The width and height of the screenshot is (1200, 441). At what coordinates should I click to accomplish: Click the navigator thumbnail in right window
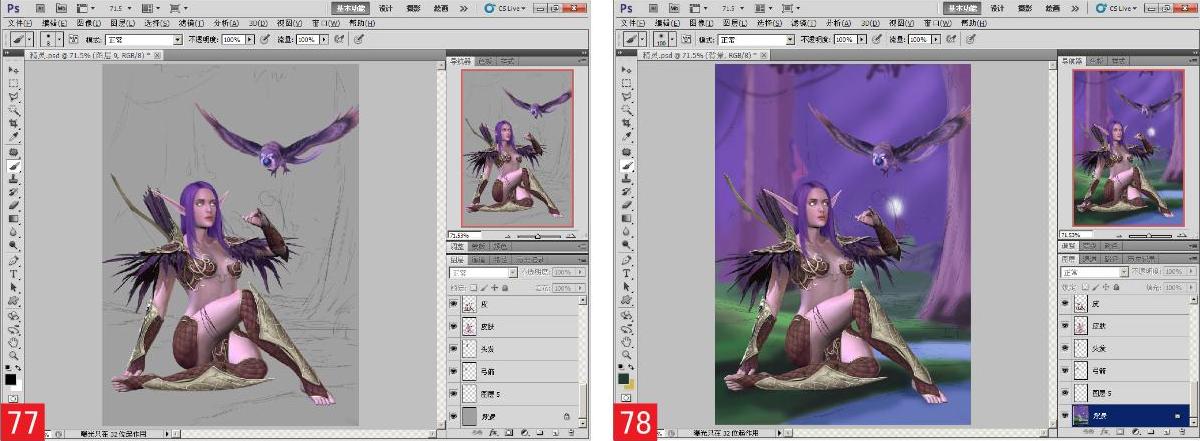(1127, 149)
